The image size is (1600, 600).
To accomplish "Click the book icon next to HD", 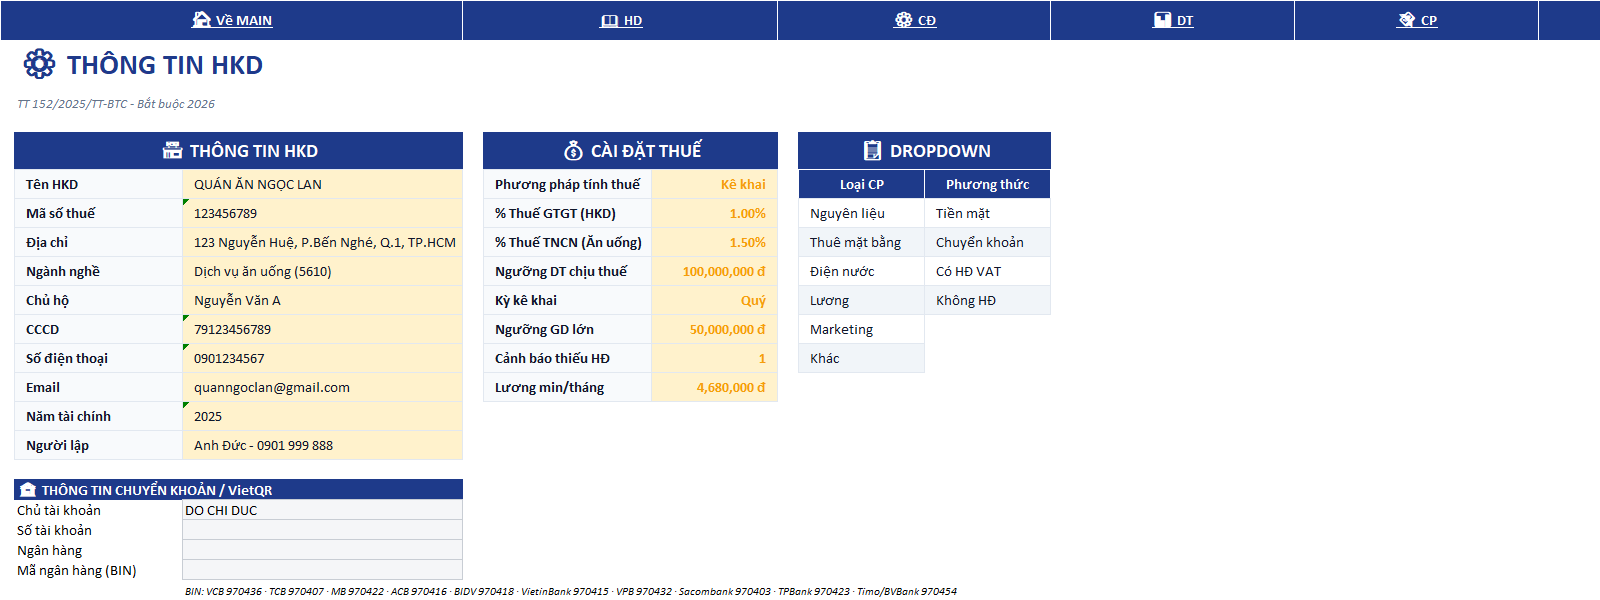I will coord(609,20).
